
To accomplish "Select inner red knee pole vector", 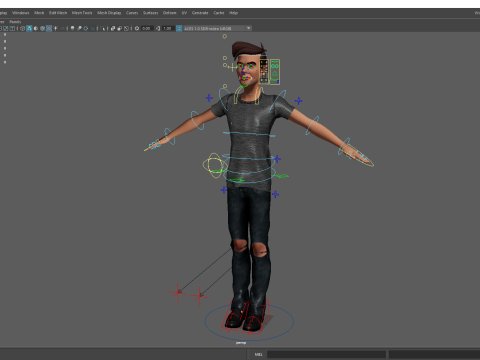I will [199, 296].
